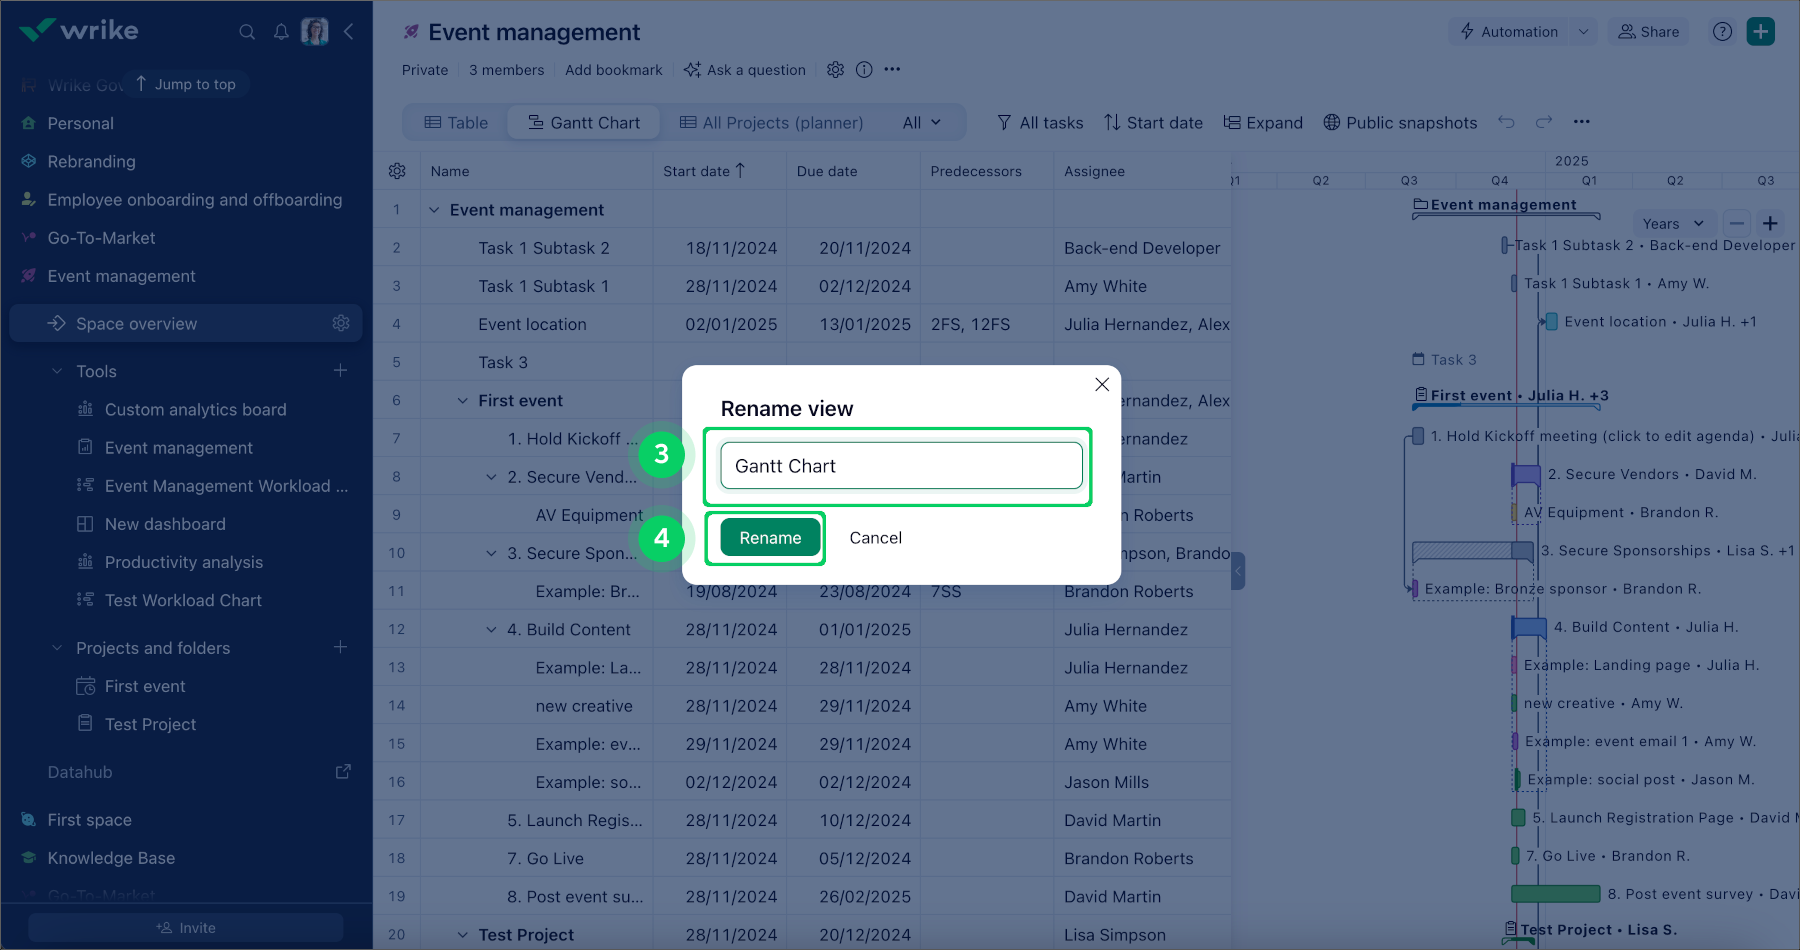Click the table column settings gear icon
The image size is (1800, 950).
(397, 171)
